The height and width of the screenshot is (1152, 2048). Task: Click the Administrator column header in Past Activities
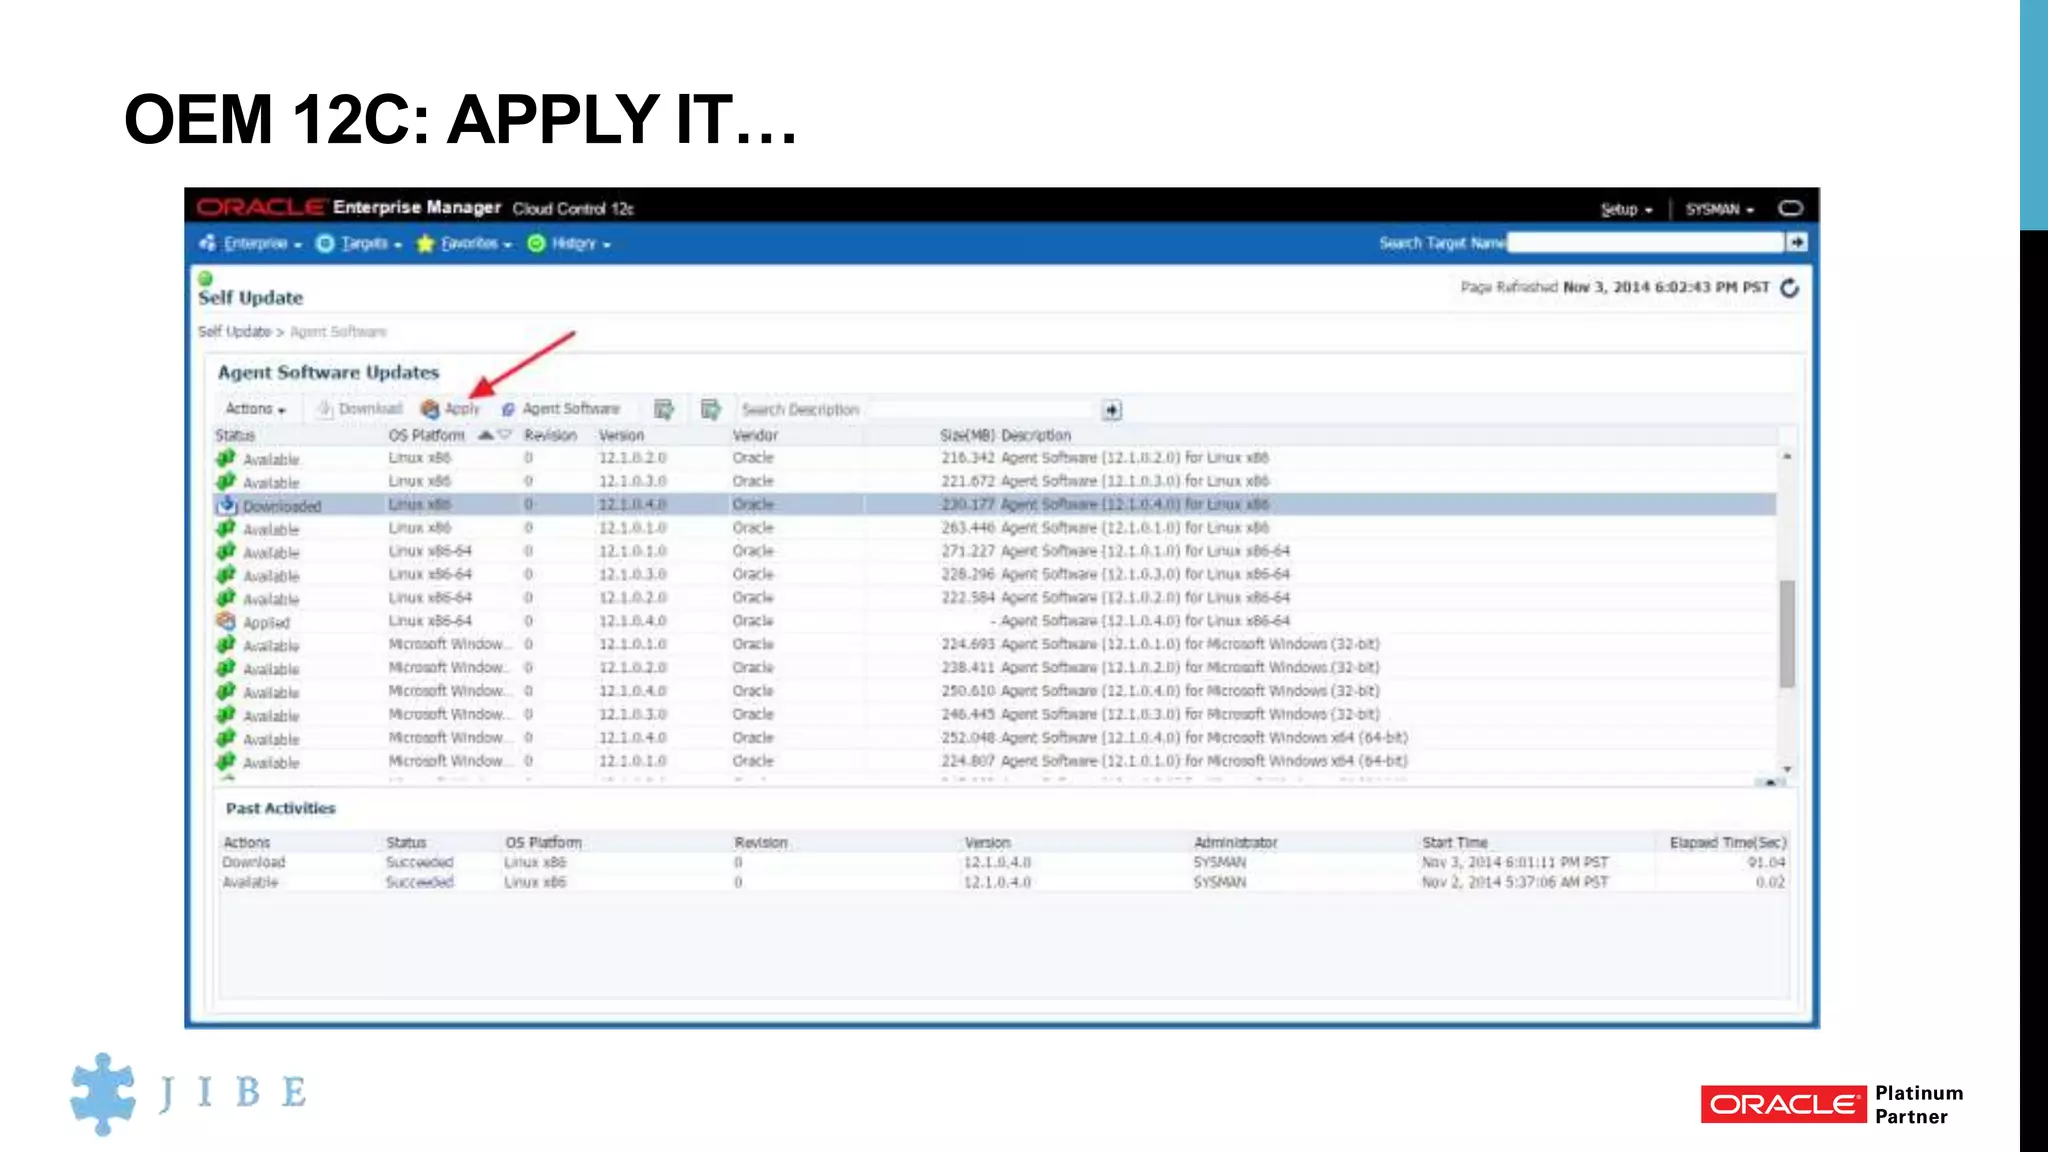[x=1235, y=843]
